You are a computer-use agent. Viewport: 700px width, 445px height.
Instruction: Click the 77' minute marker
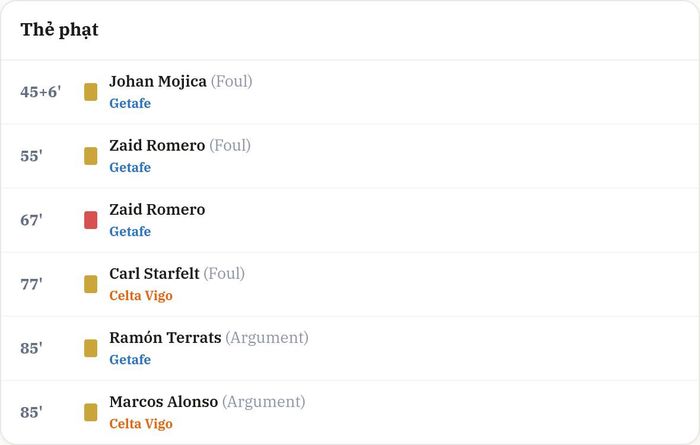point(31,284)
